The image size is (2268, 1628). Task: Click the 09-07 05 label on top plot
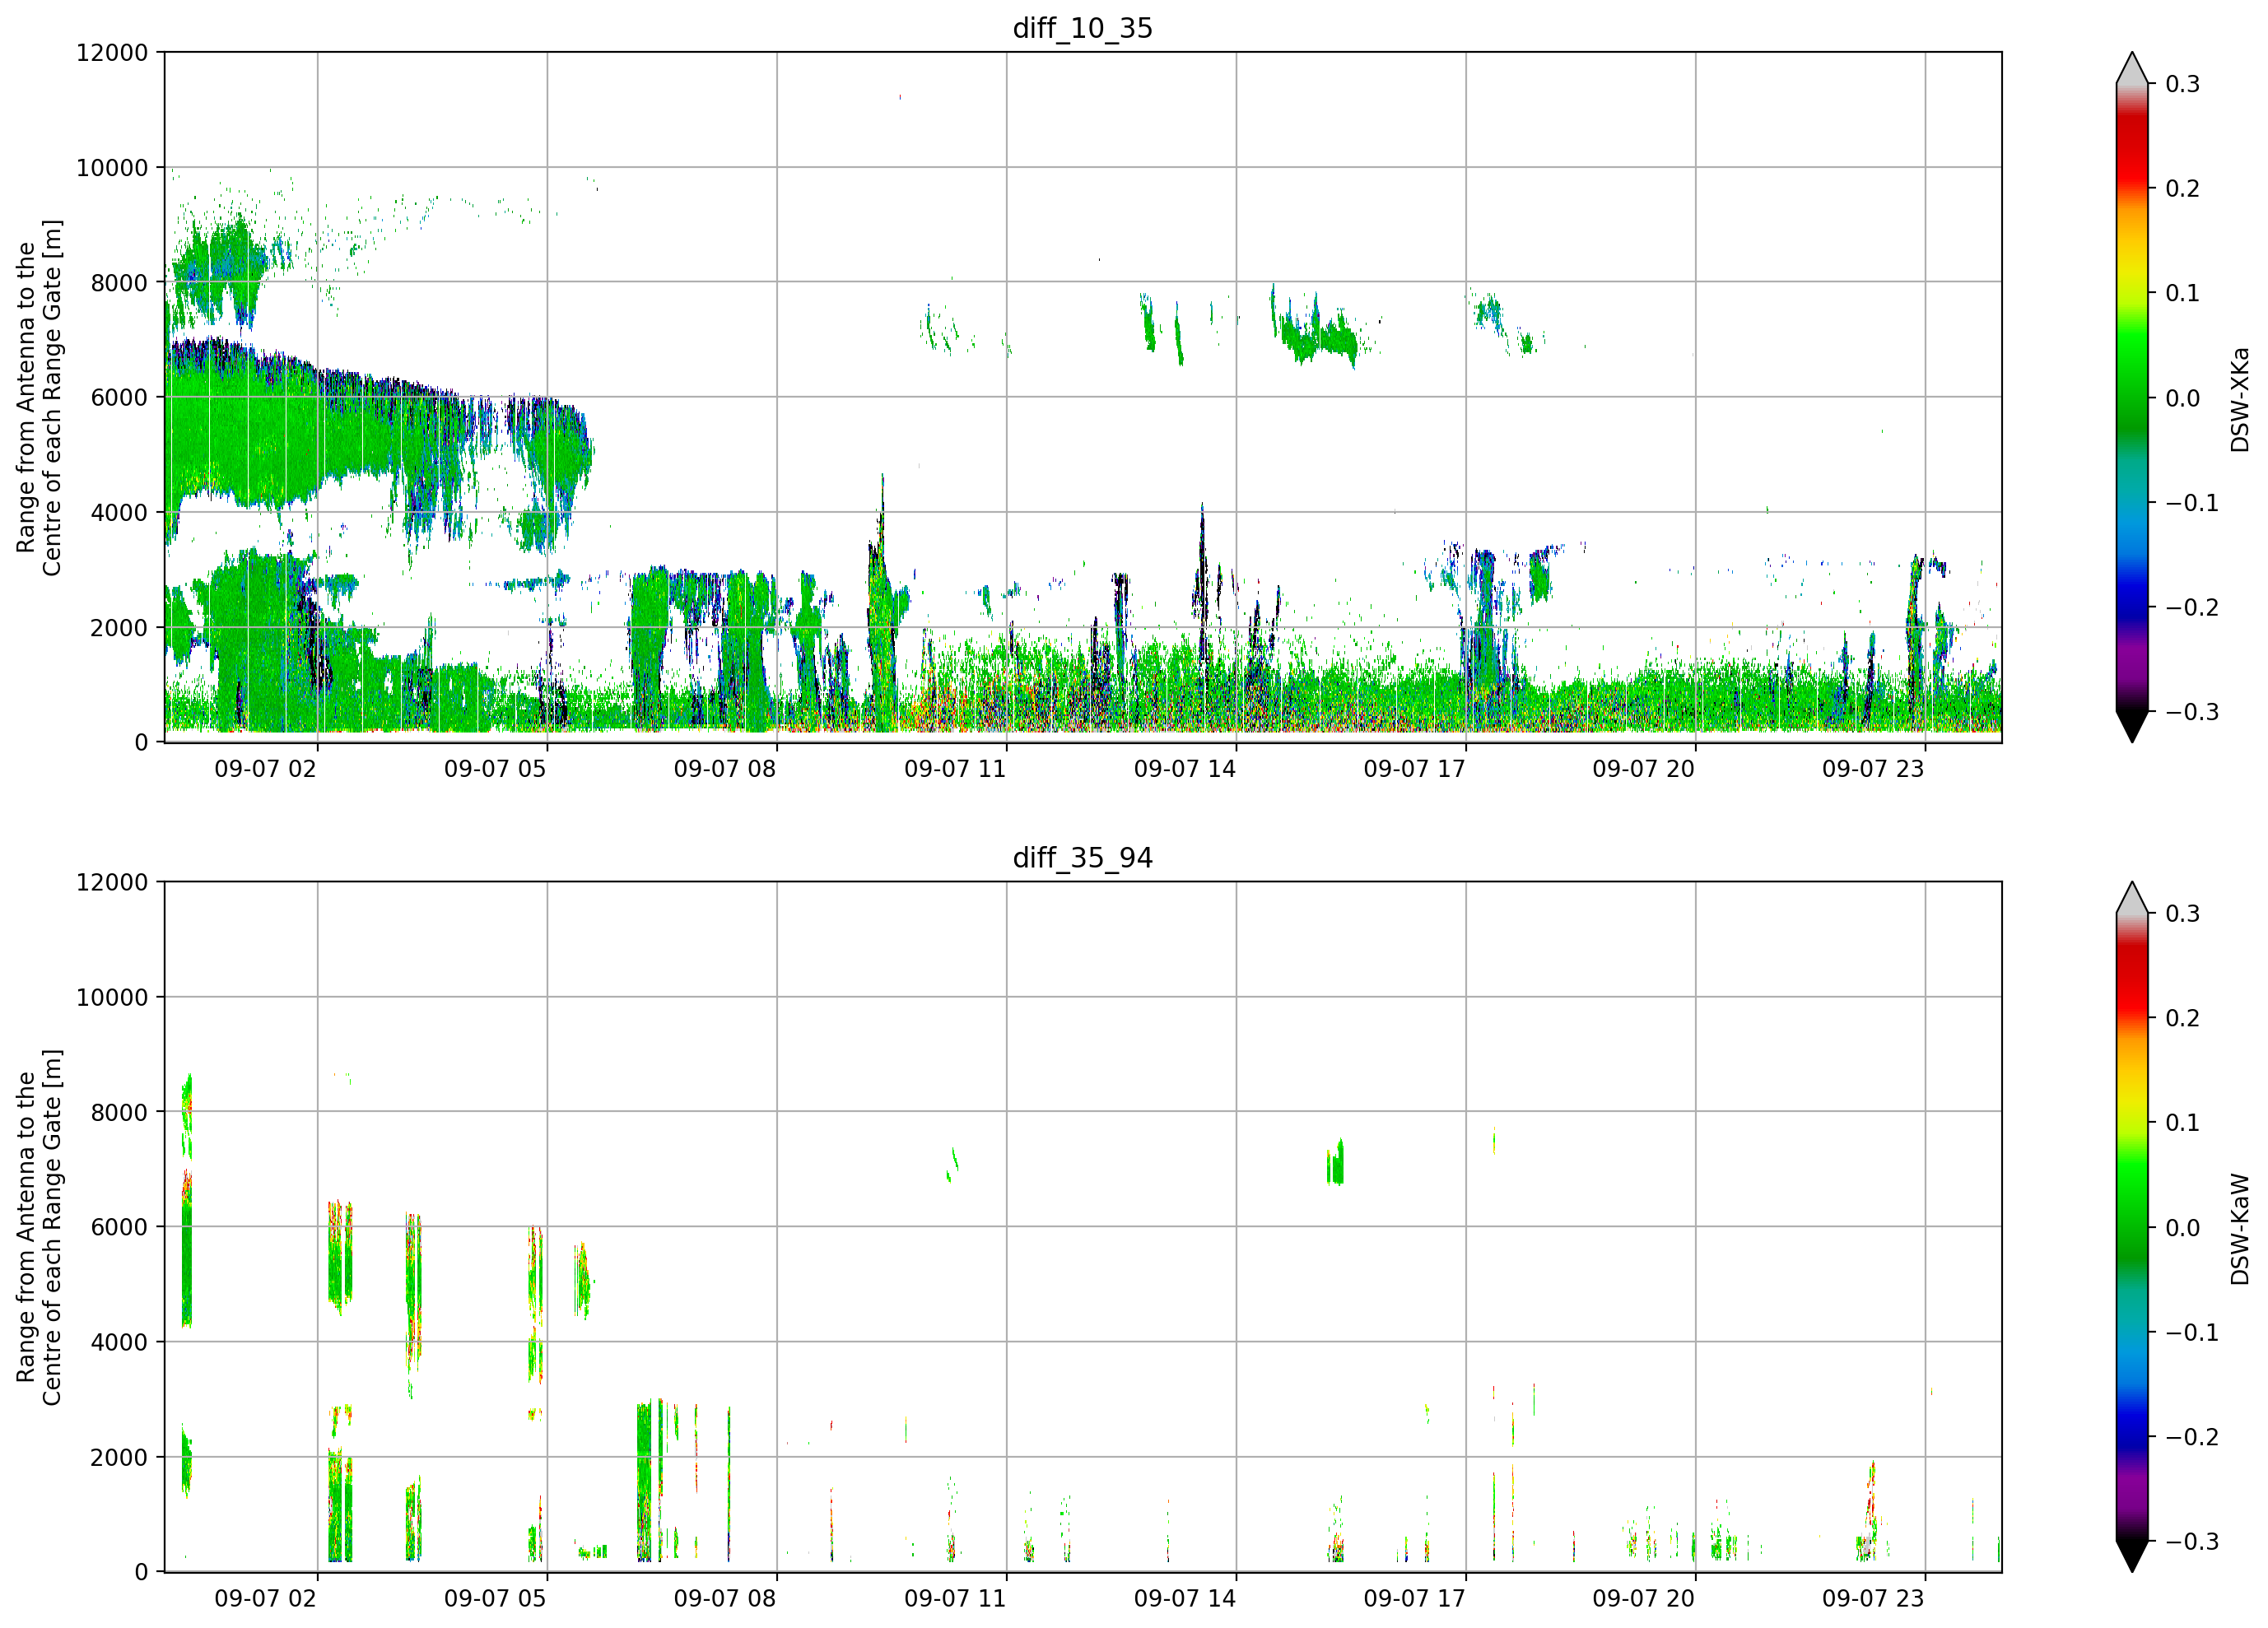point(495,769)
